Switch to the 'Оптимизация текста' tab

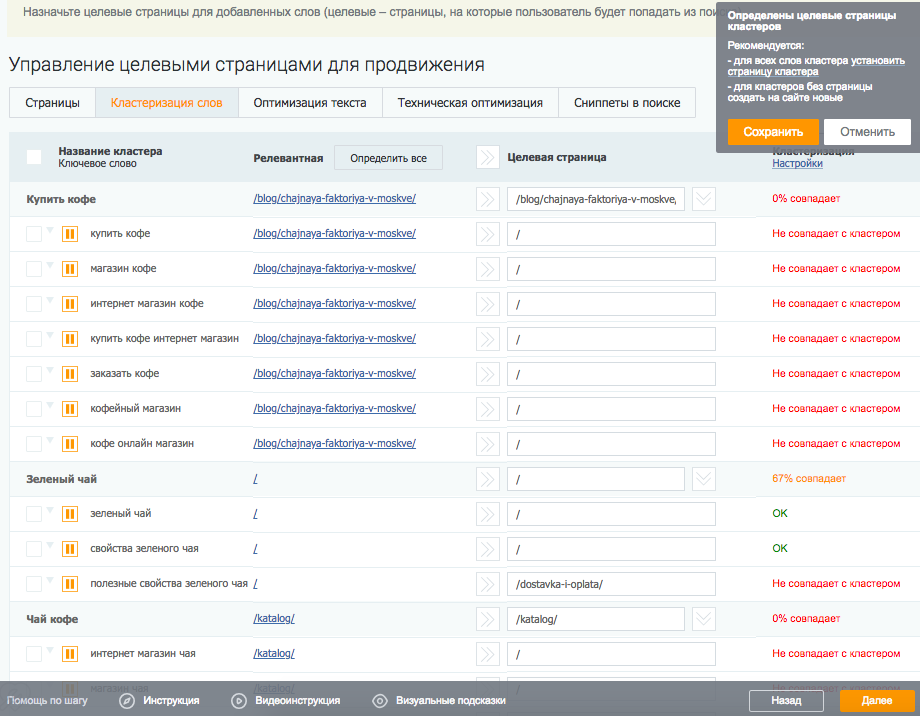click(x=310, y=103)
